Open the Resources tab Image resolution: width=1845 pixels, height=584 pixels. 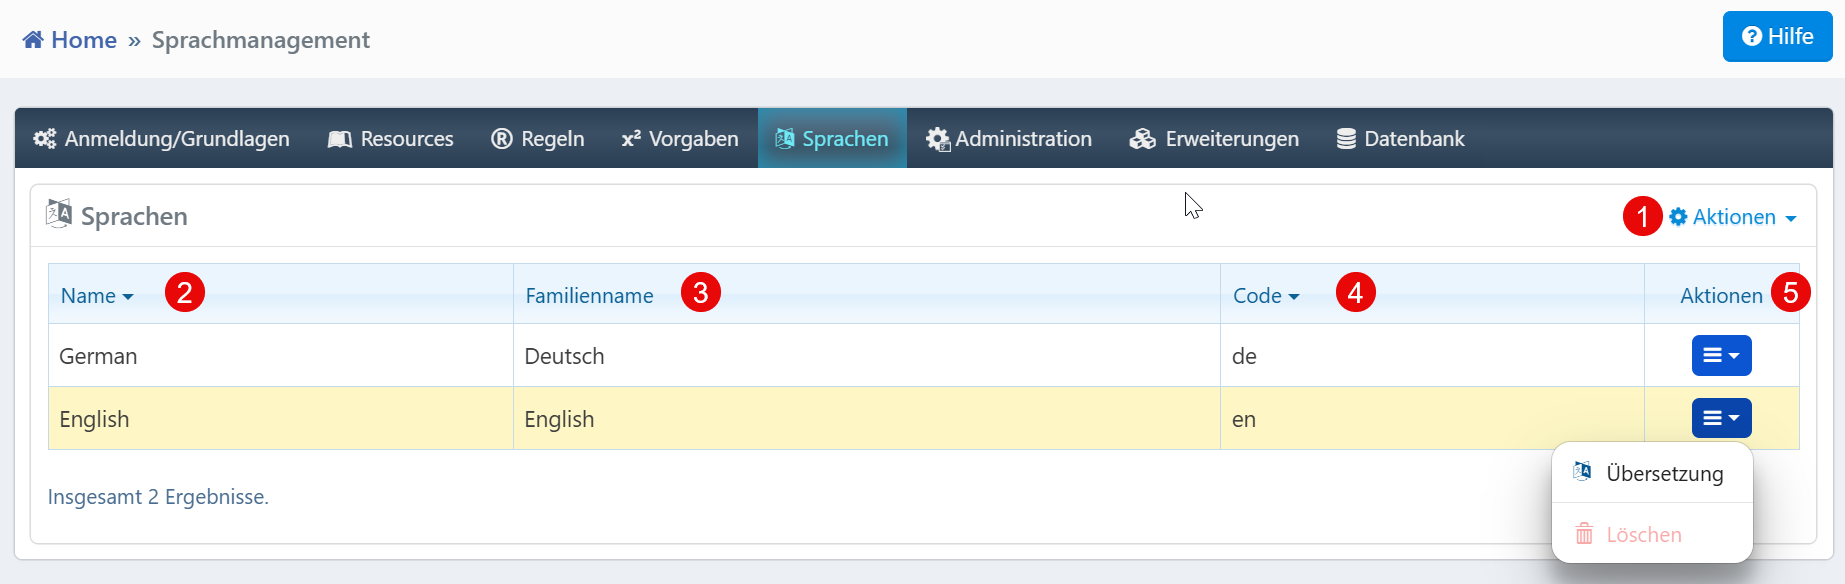(390, 139)
